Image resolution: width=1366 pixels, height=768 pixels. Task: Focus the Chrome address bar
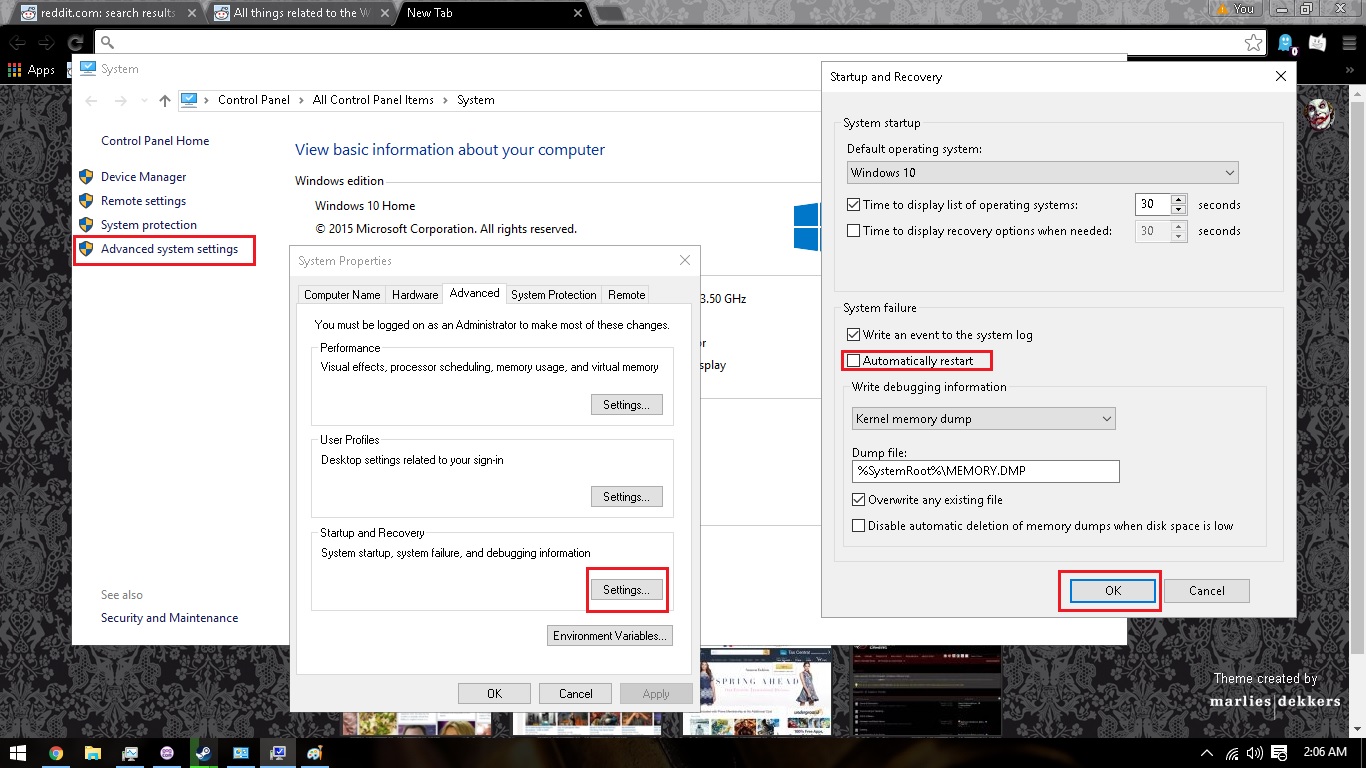point(680,42)
